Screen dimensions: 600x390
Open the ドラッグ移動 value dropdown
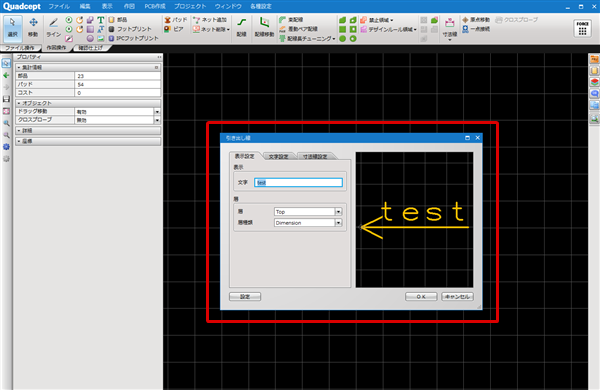(x=157, y=112)
